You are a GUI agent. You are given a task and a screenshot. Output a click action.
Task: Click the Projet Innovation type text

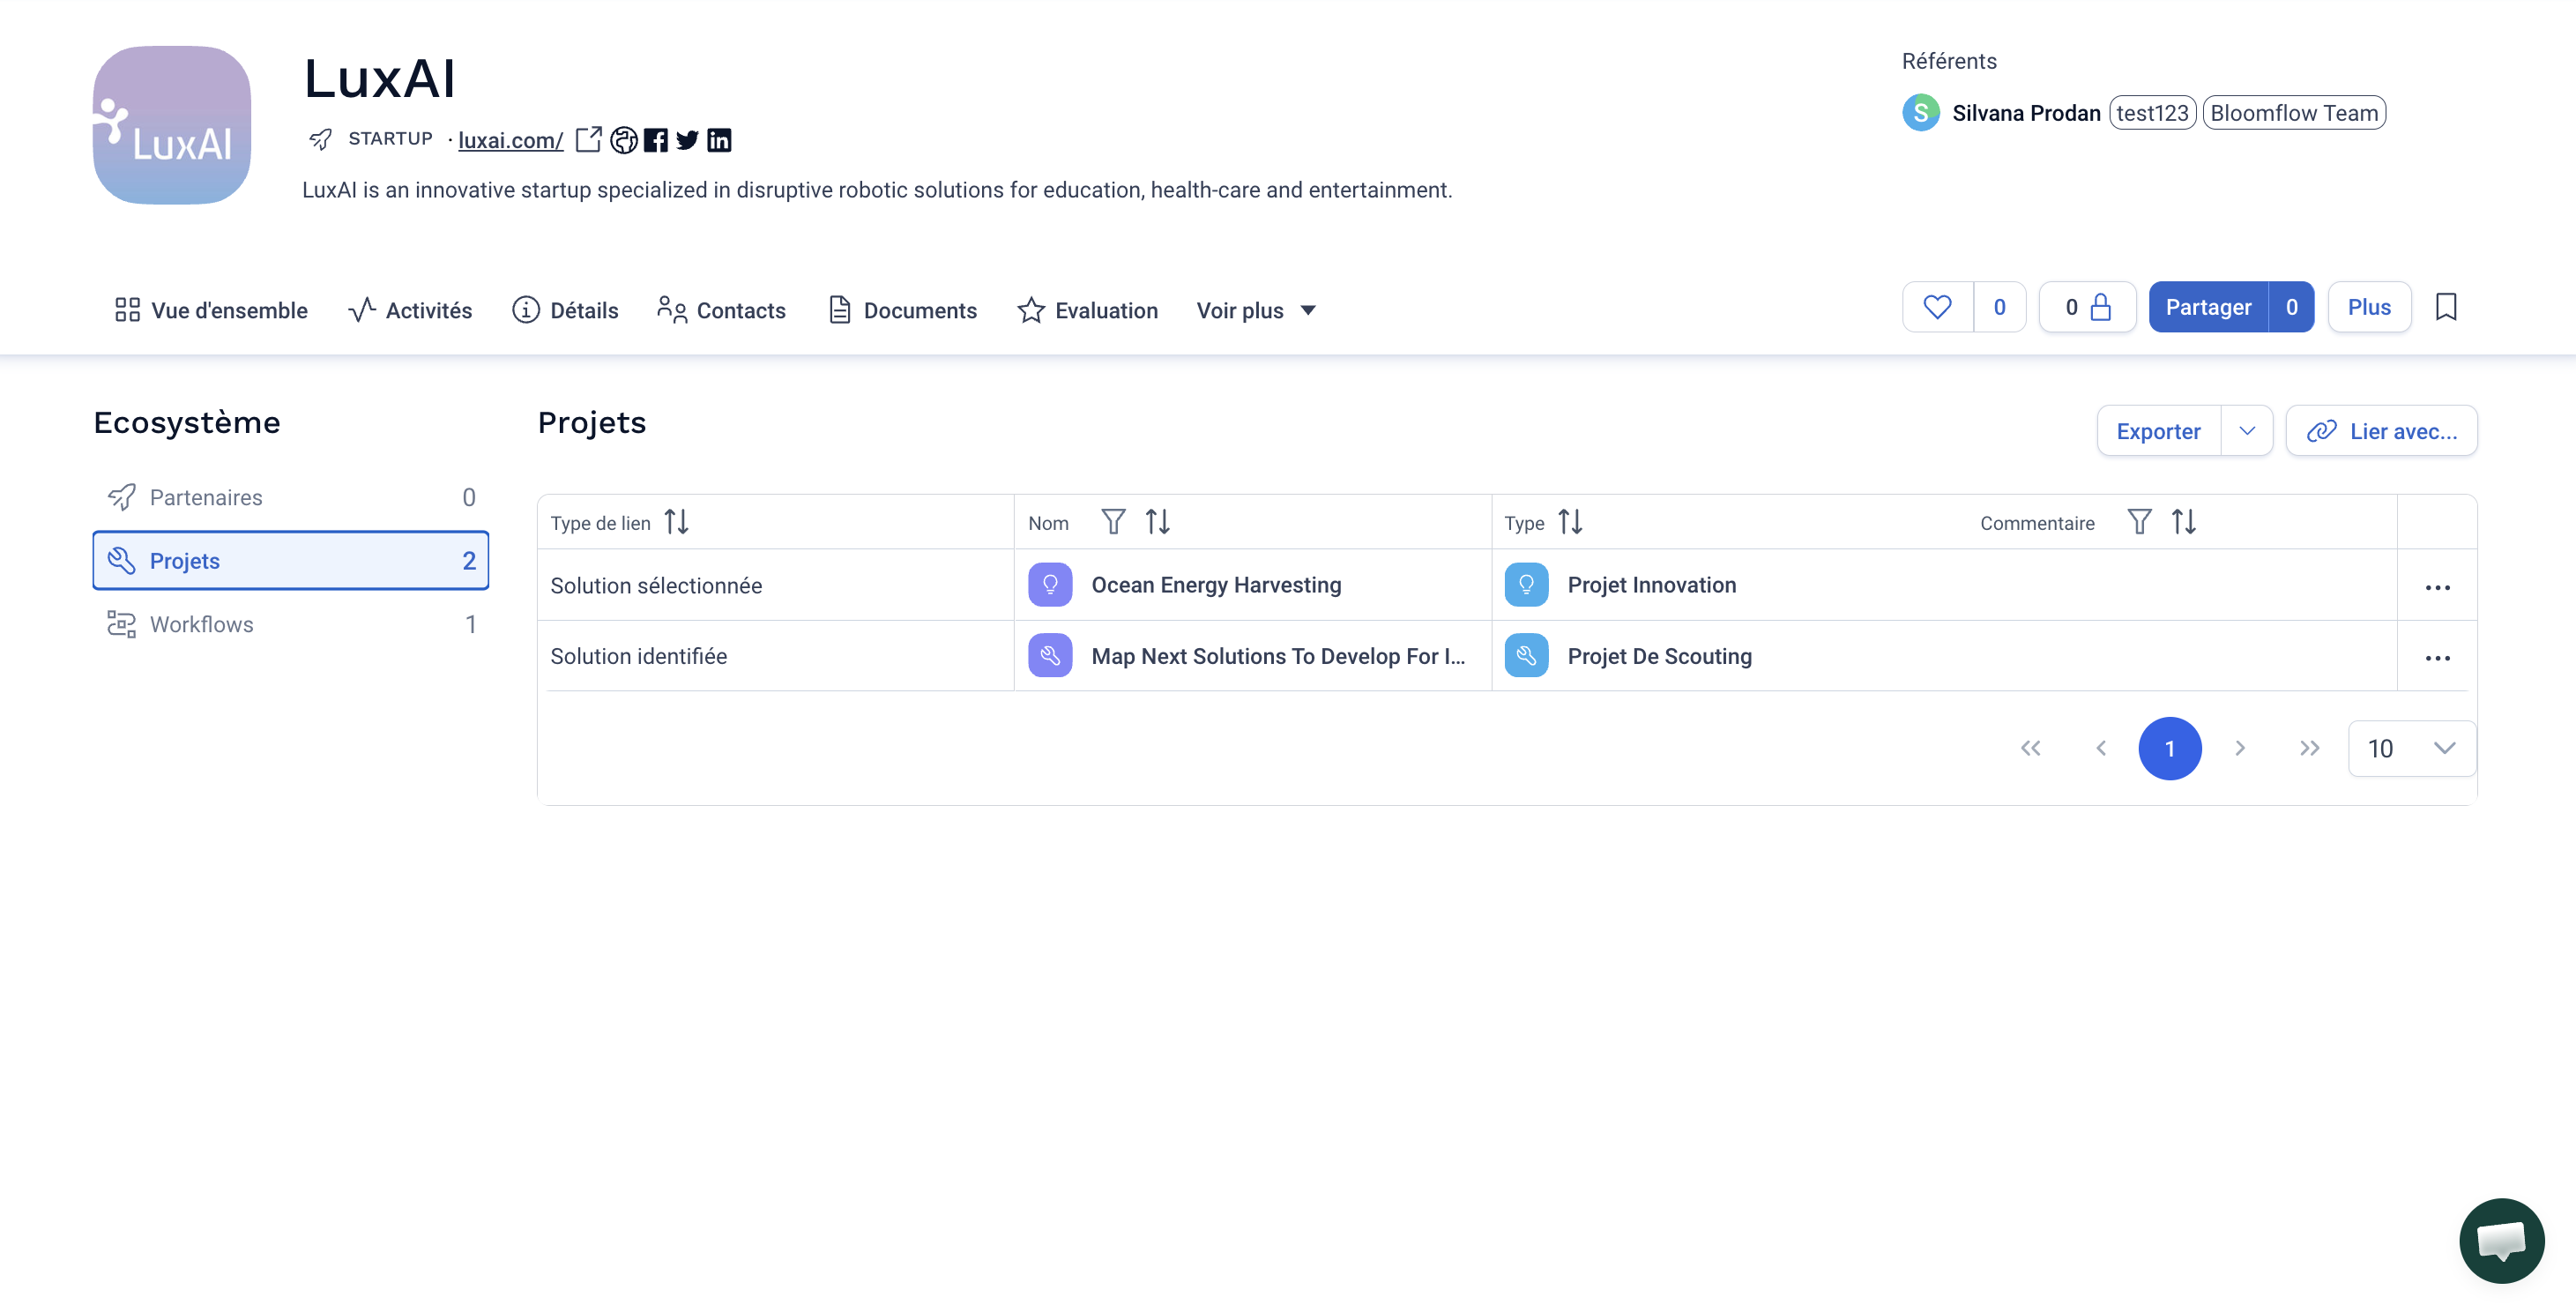coord(1652,585)
